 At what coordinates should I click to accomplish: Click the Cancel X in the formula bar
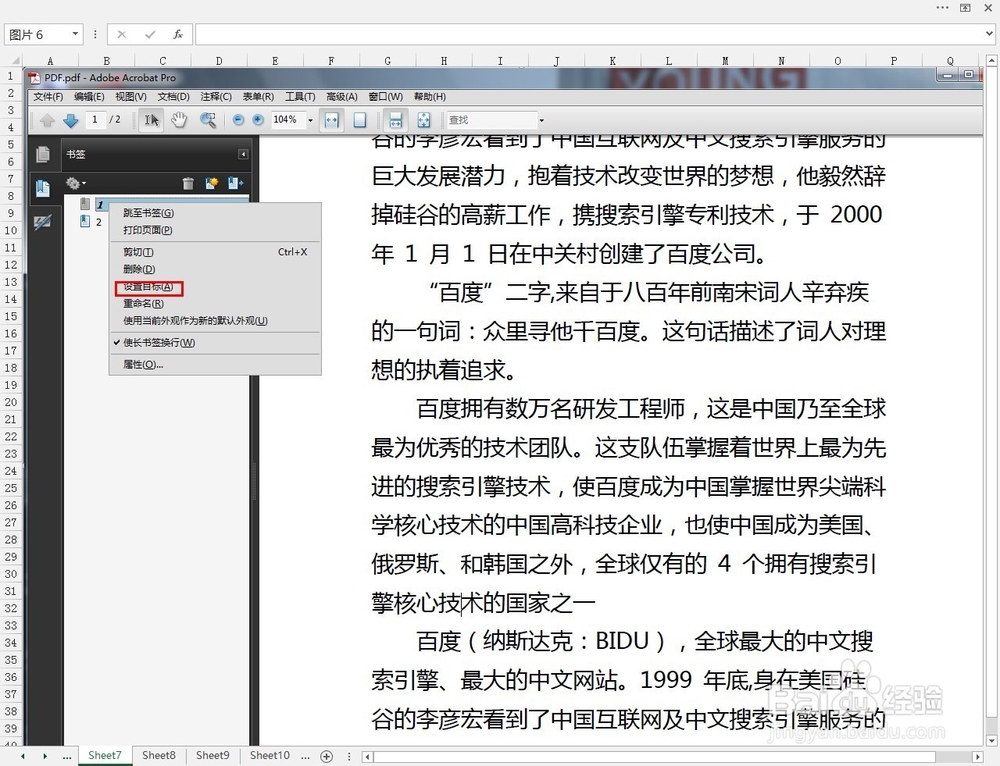121,34
